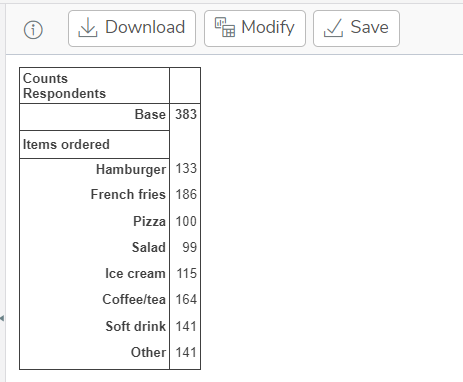Save the current table
The image size is (463, 382).
(x=356, y=28)
